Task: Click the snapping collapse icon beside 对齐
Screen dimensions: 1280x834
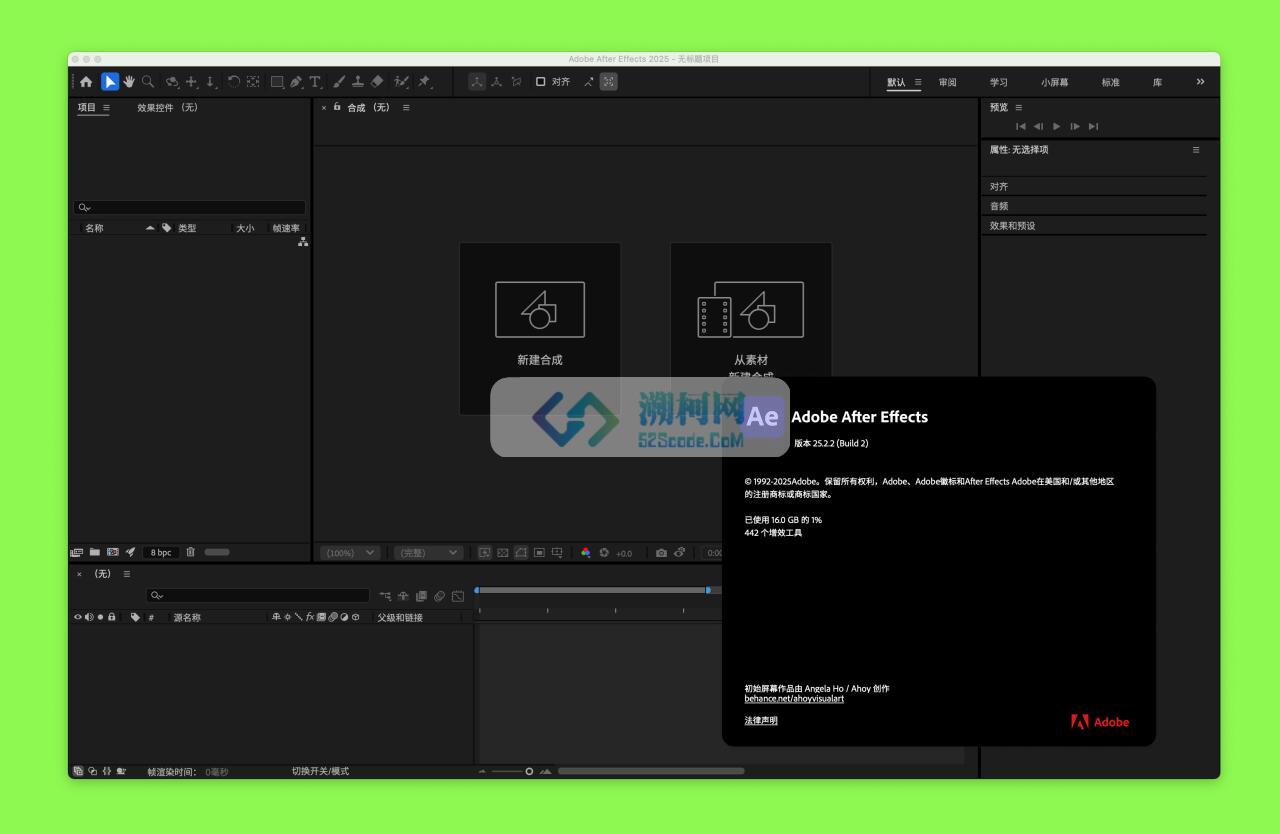Action: pyautogui.click(x=589, y=82)
